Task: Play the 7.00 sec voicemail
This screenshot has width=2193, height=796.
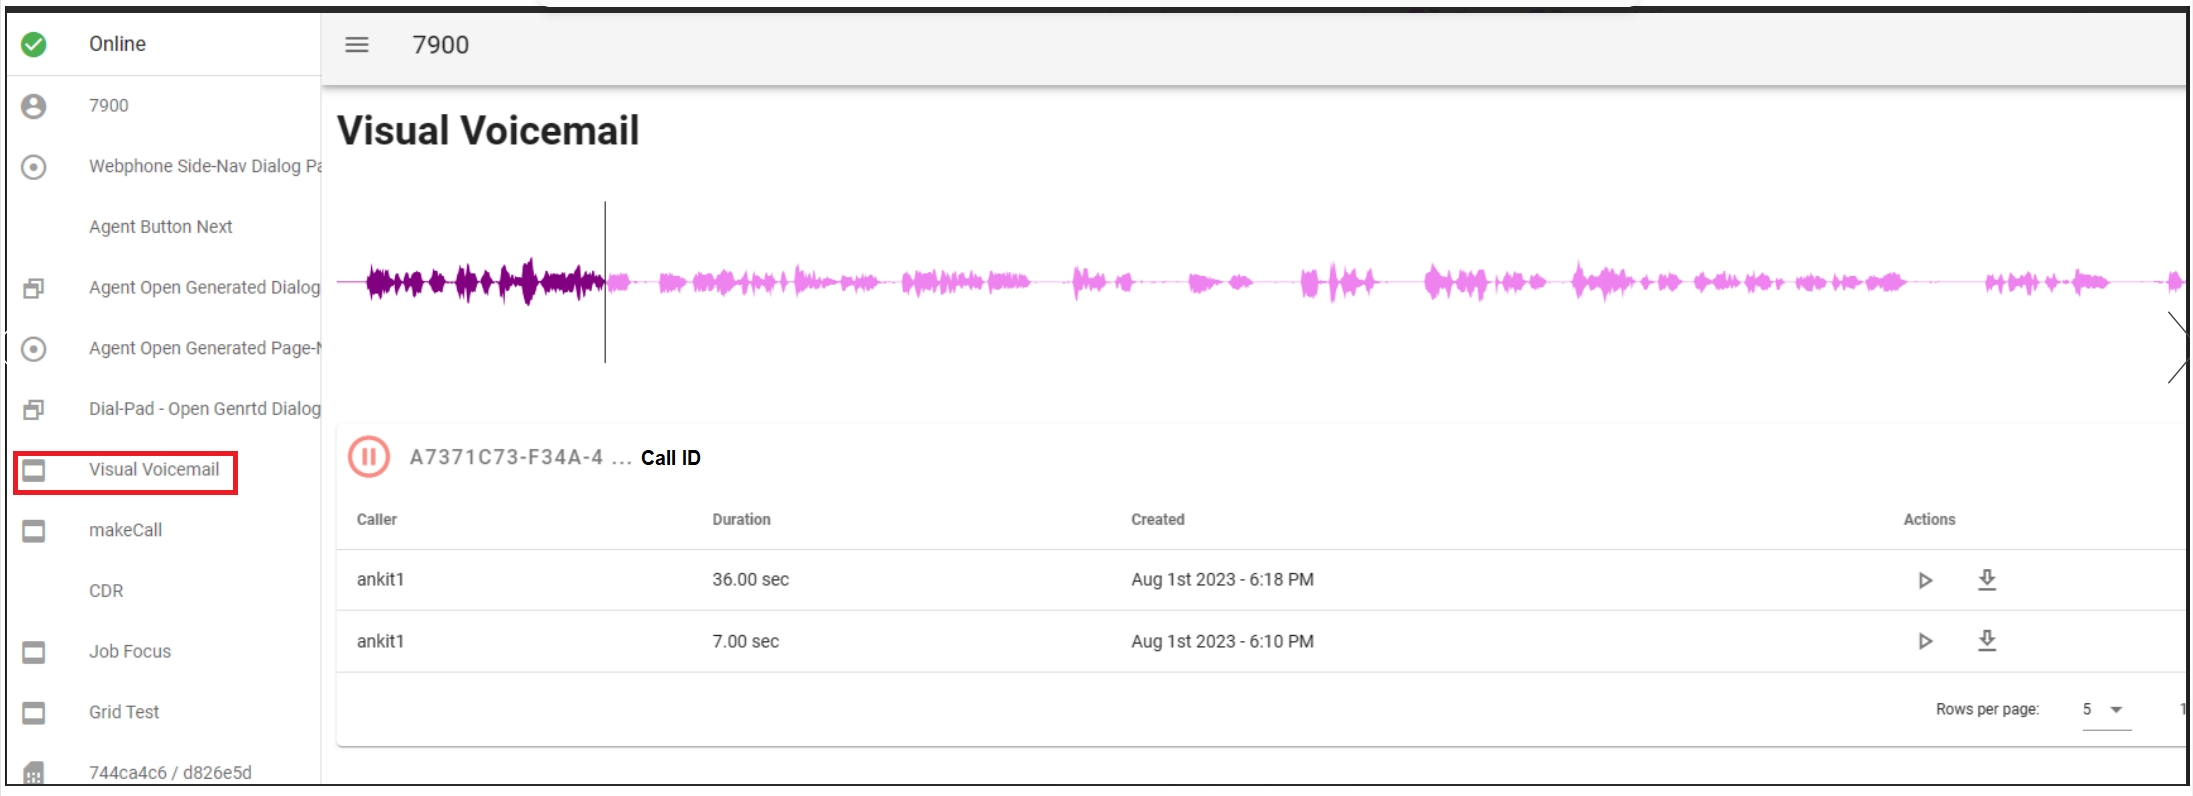Action: 1925,641
